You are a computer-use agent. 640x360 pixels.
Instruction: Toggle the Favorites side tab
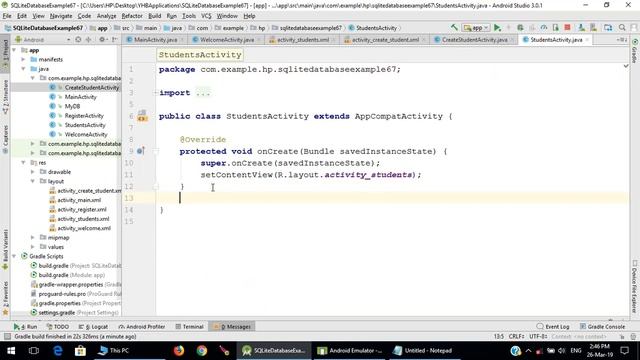pos(5,298)
